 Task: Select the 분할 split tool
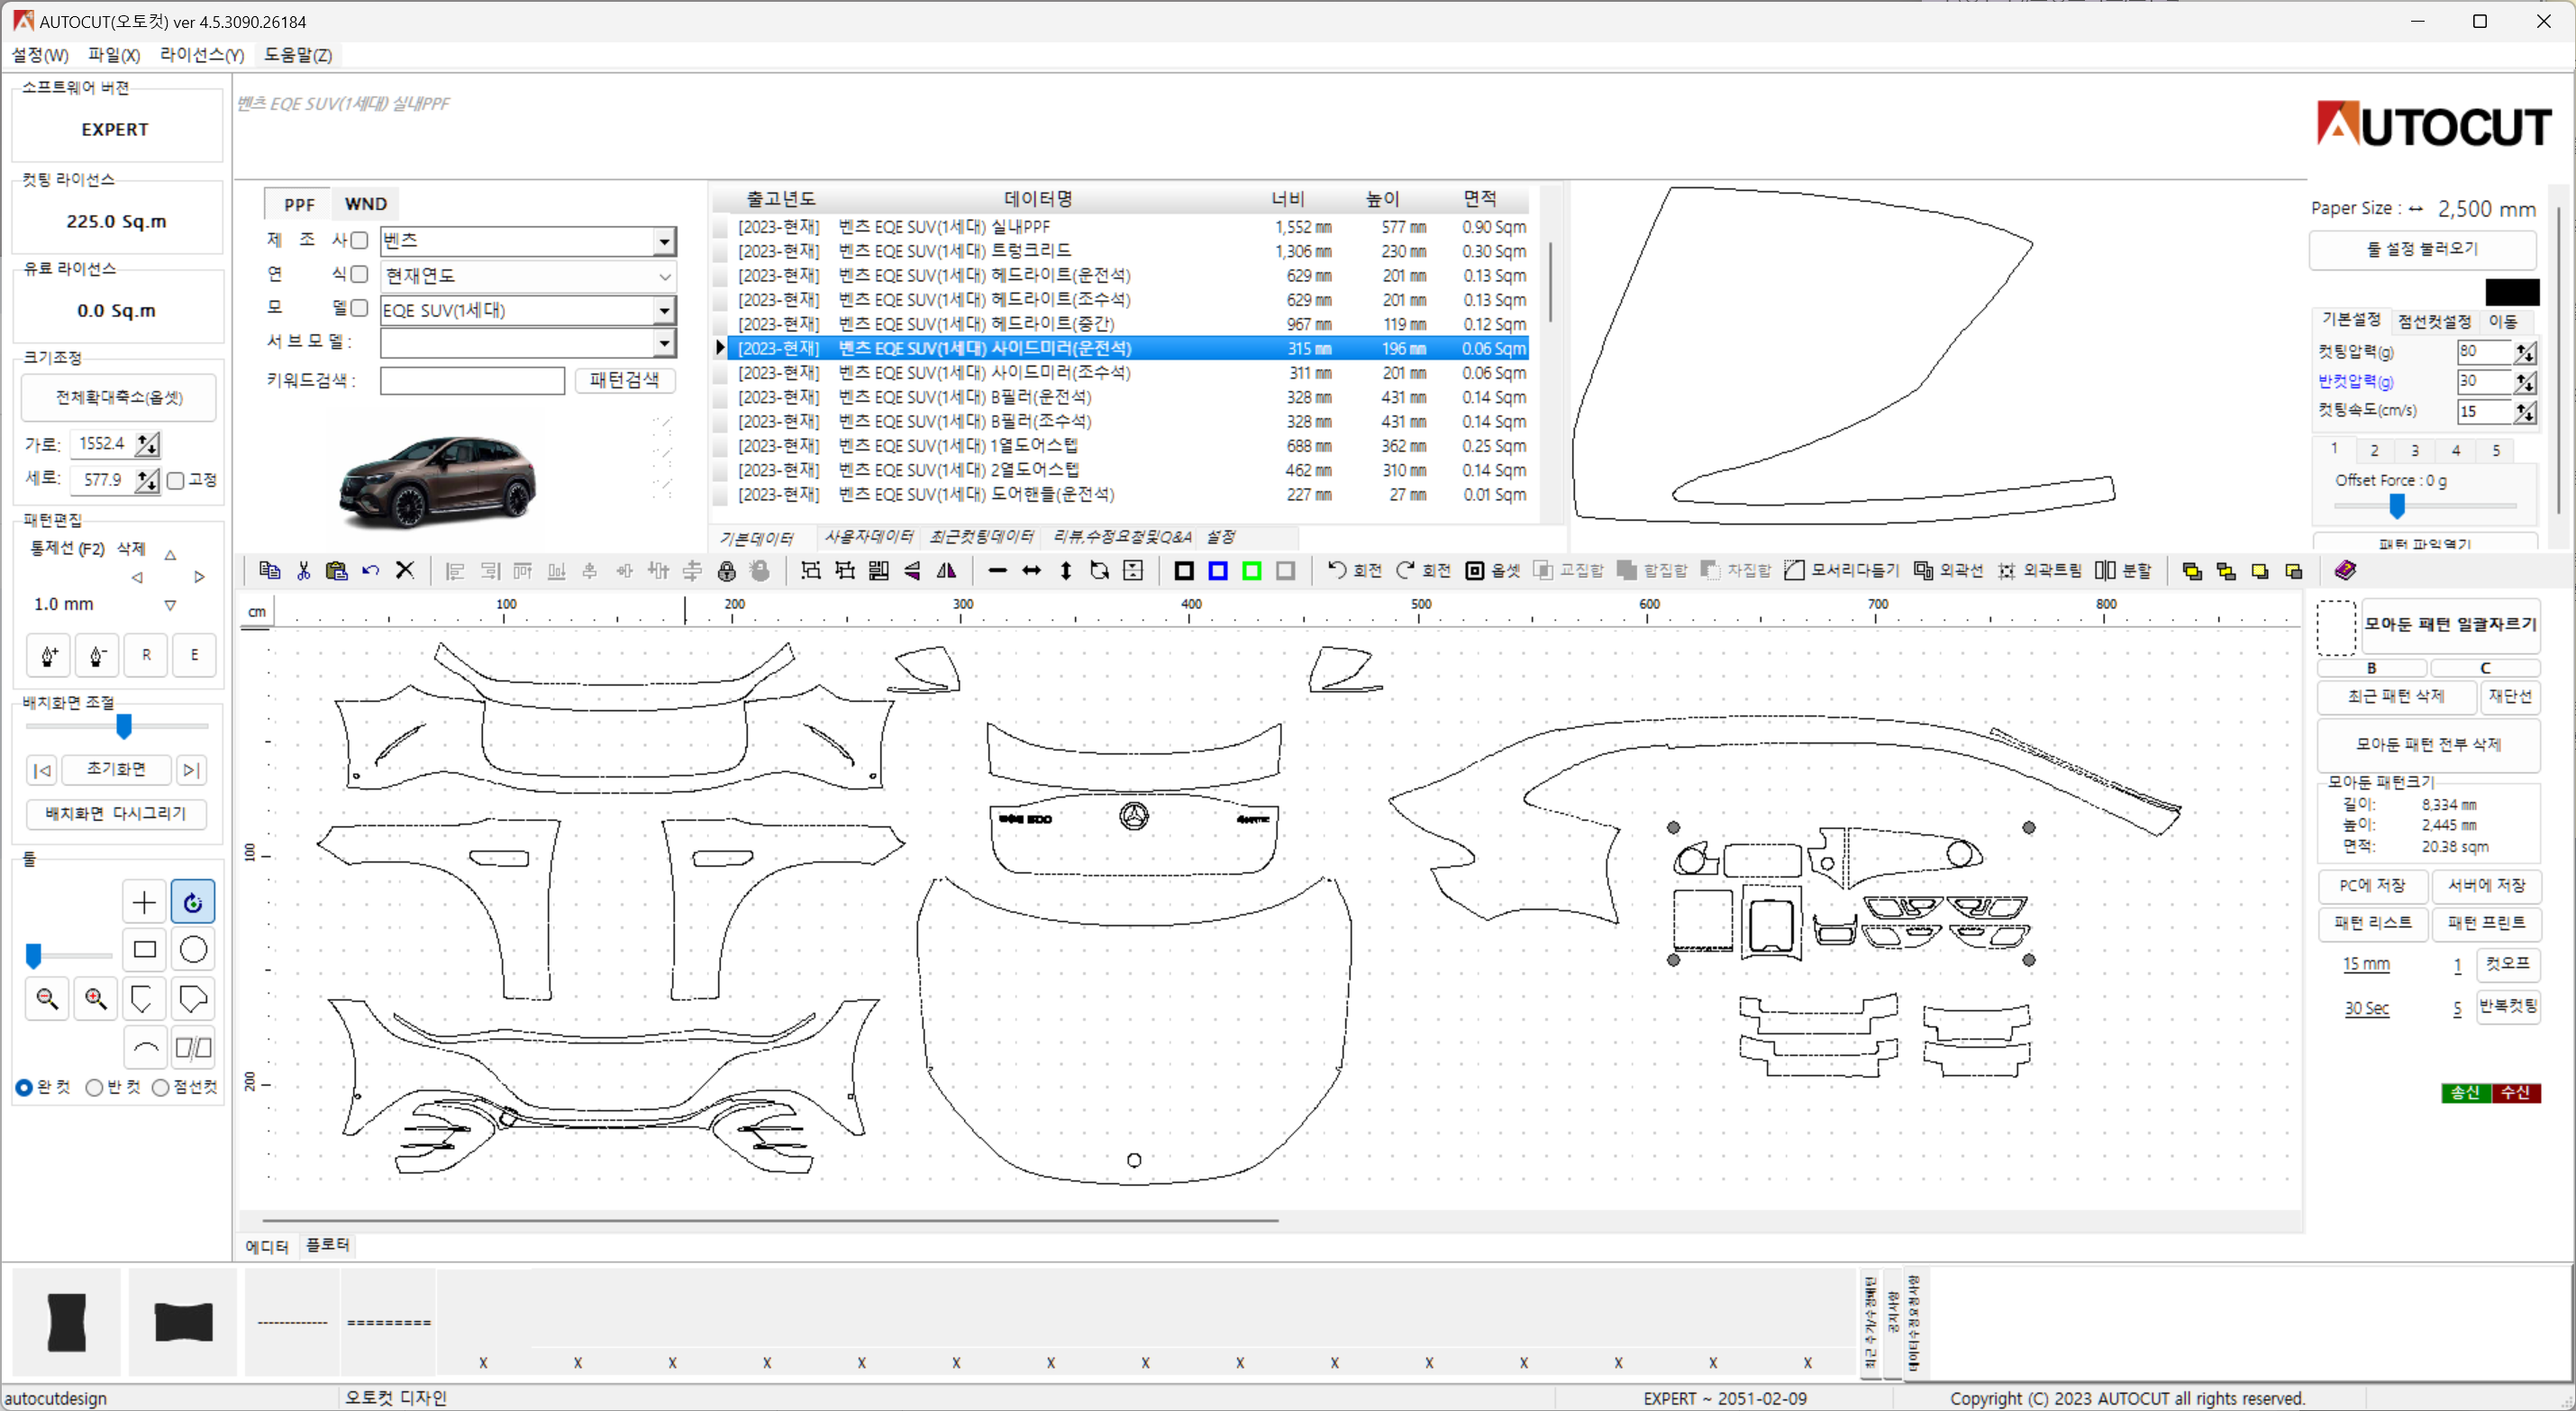coord(2122,570)
